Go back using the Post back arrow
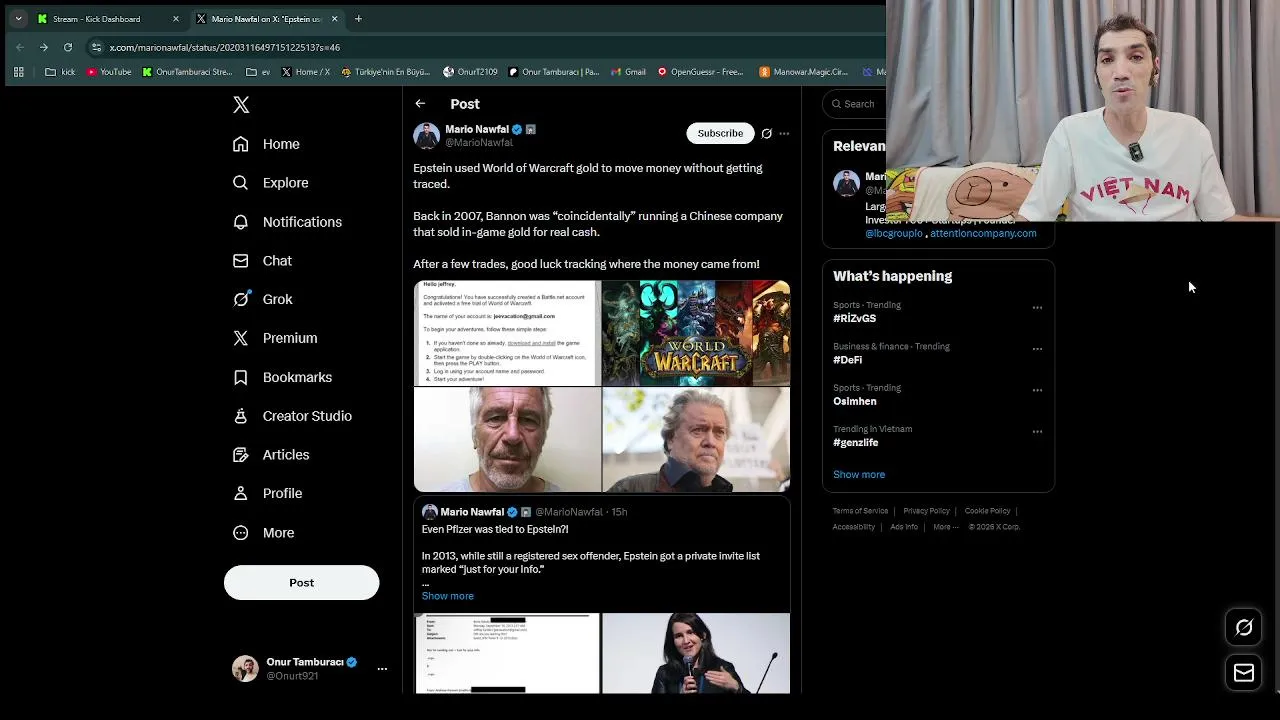 coord(420,104)
